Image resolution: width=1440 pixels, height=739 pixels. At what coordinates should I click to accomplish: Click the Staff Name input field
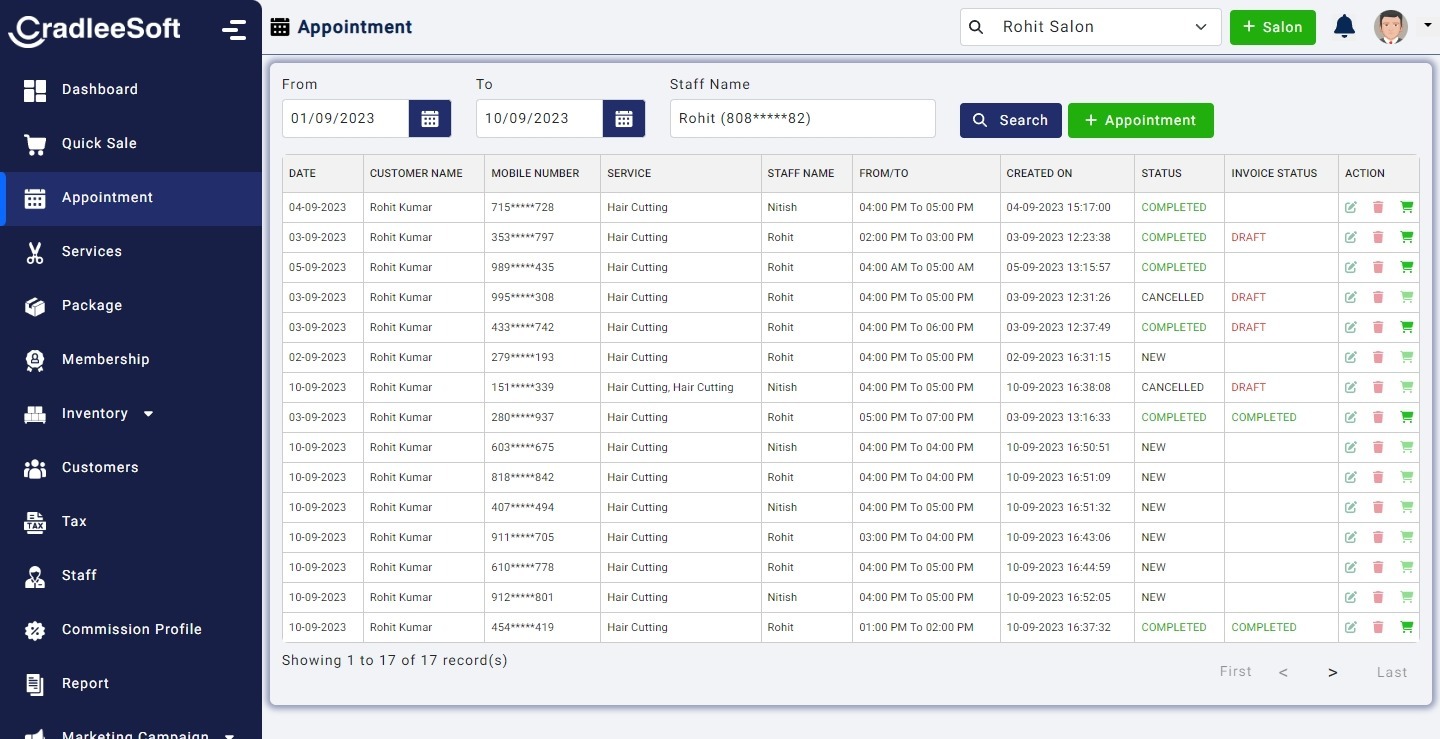(x=802, y=118)
